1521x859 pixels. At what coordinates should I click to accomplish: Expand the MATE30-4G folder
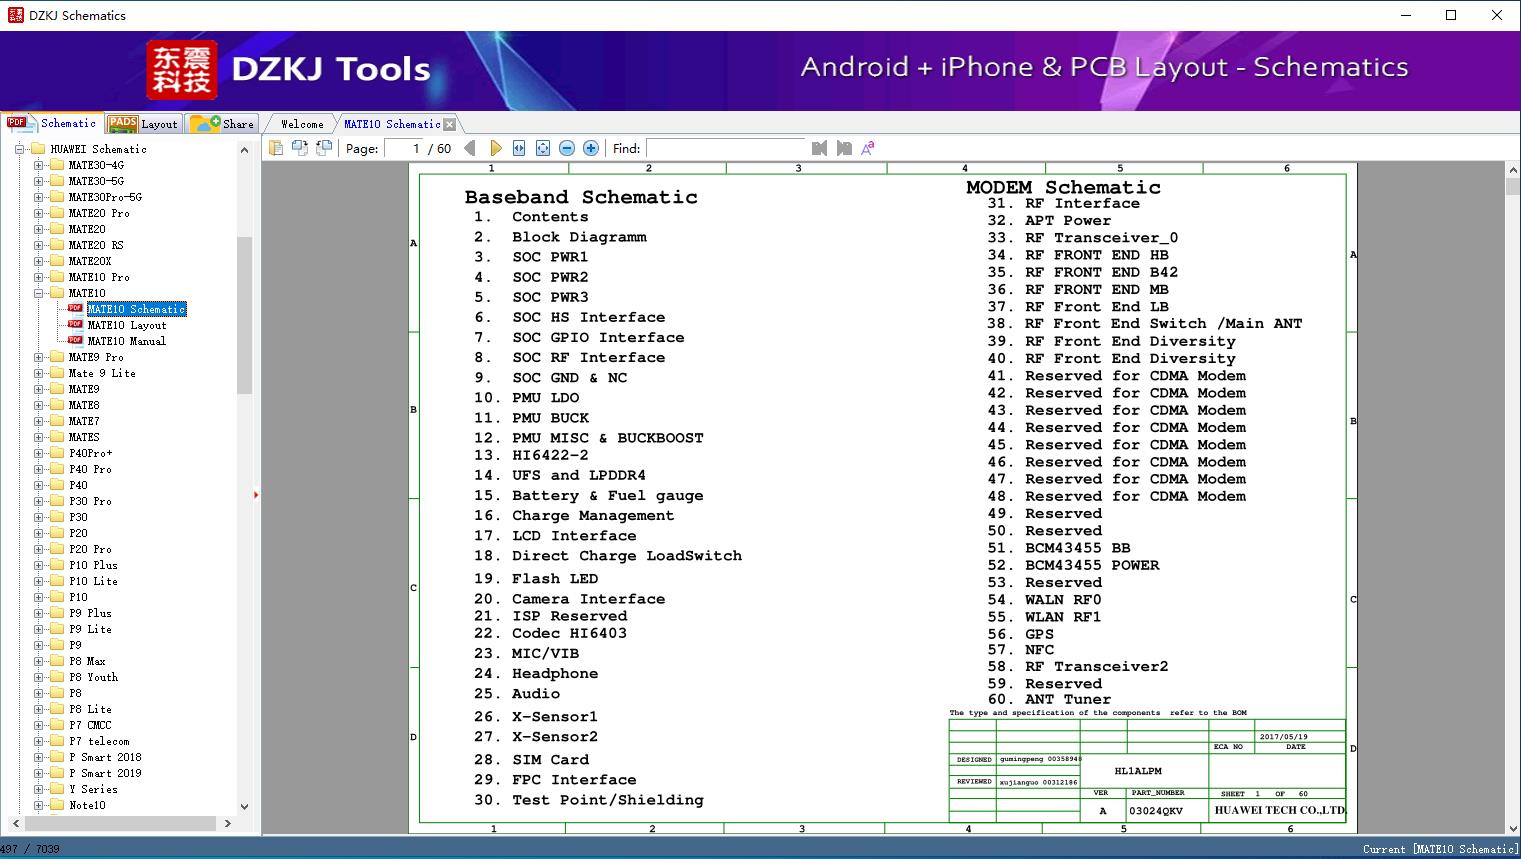[38, 165]
